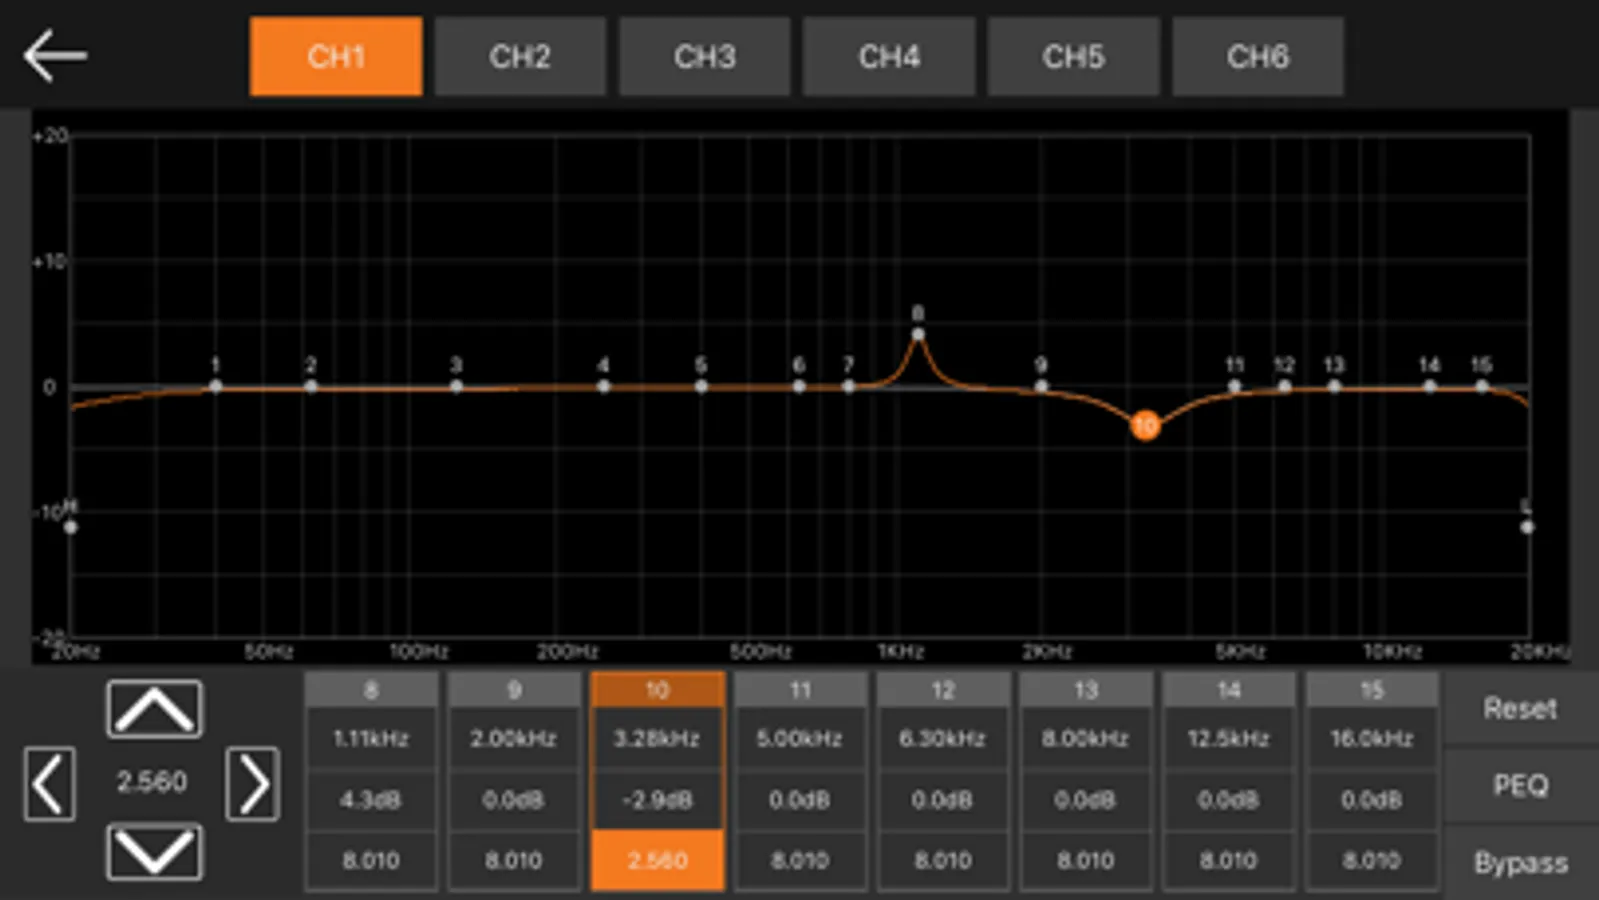Viewport: 1599px width, 900px height.
Task: Switch to the CH4 tab
Action: pyautogui.click(x=889, y=56)
